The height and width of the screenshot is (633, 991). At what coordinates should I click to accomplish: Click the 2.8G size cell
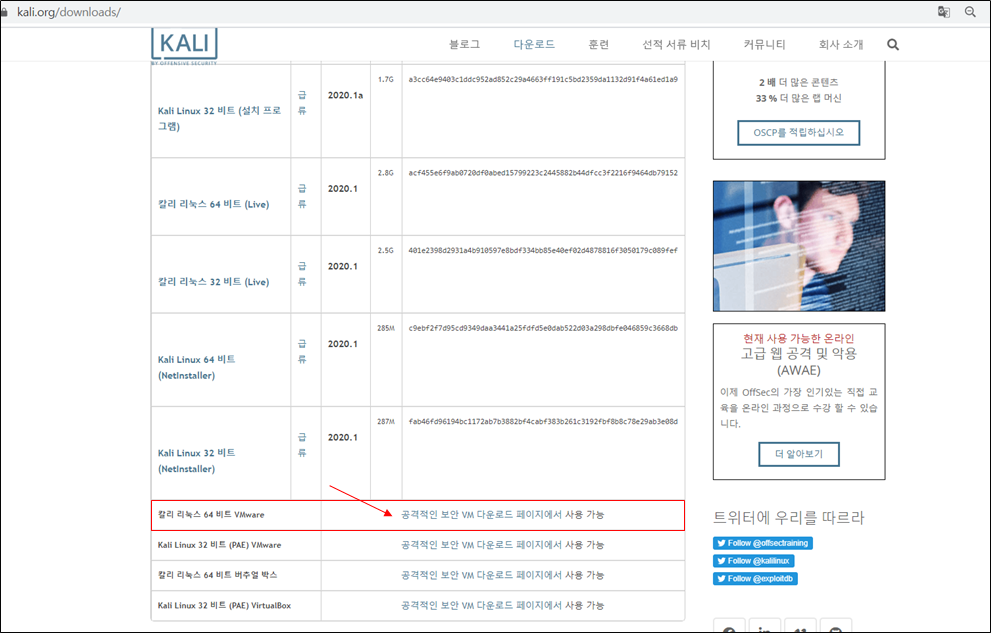[386, 173]
